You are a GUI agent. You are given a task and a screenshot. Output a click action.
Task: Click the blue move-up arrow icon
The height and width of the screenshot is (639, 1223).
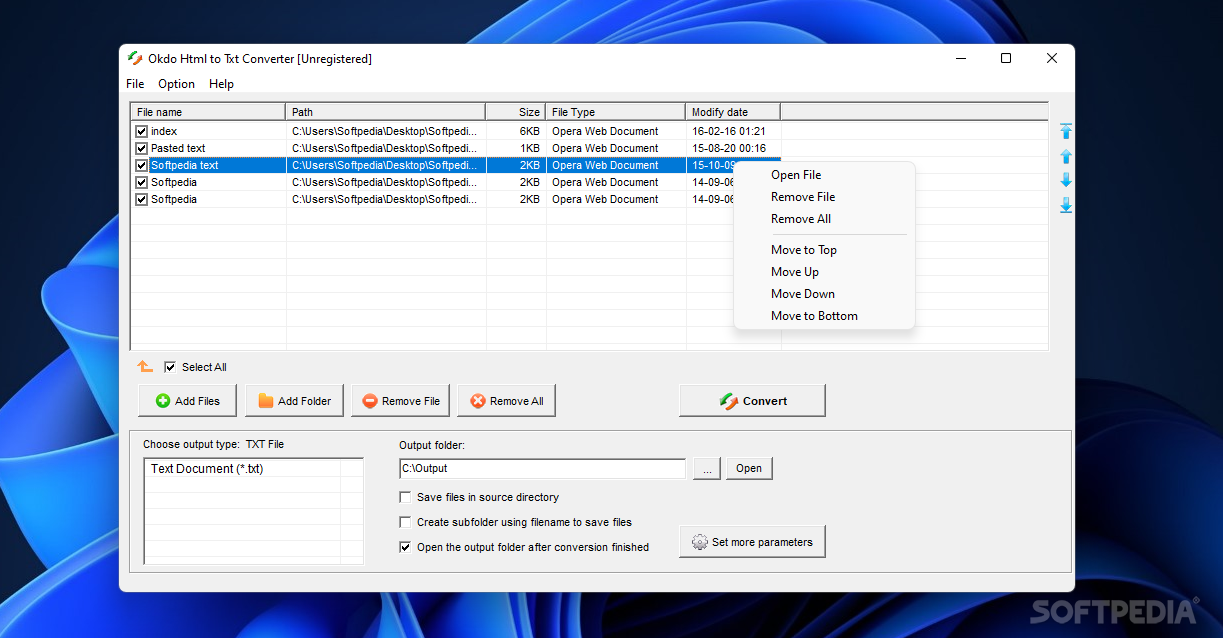[x=1066, y=156]
